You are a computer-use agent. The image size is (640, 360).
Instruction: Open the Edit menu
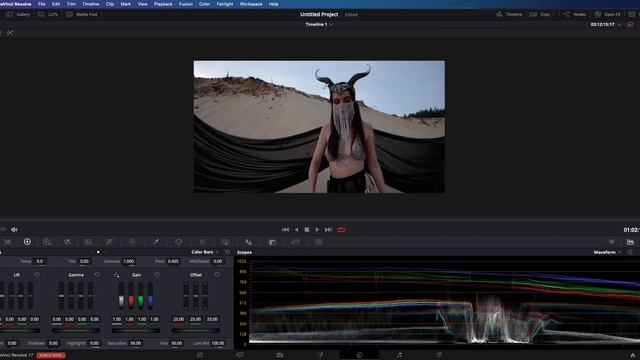(56, 4)
